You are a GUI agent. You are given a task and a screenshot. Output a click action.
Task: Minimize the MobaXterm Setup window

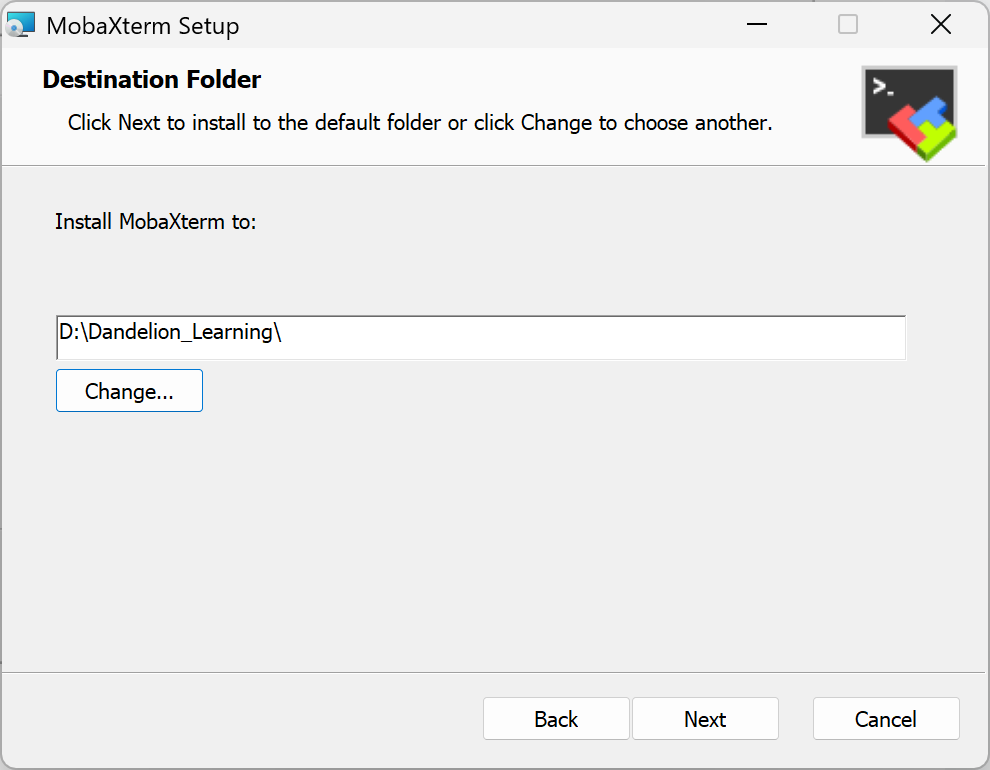(756, 25)
